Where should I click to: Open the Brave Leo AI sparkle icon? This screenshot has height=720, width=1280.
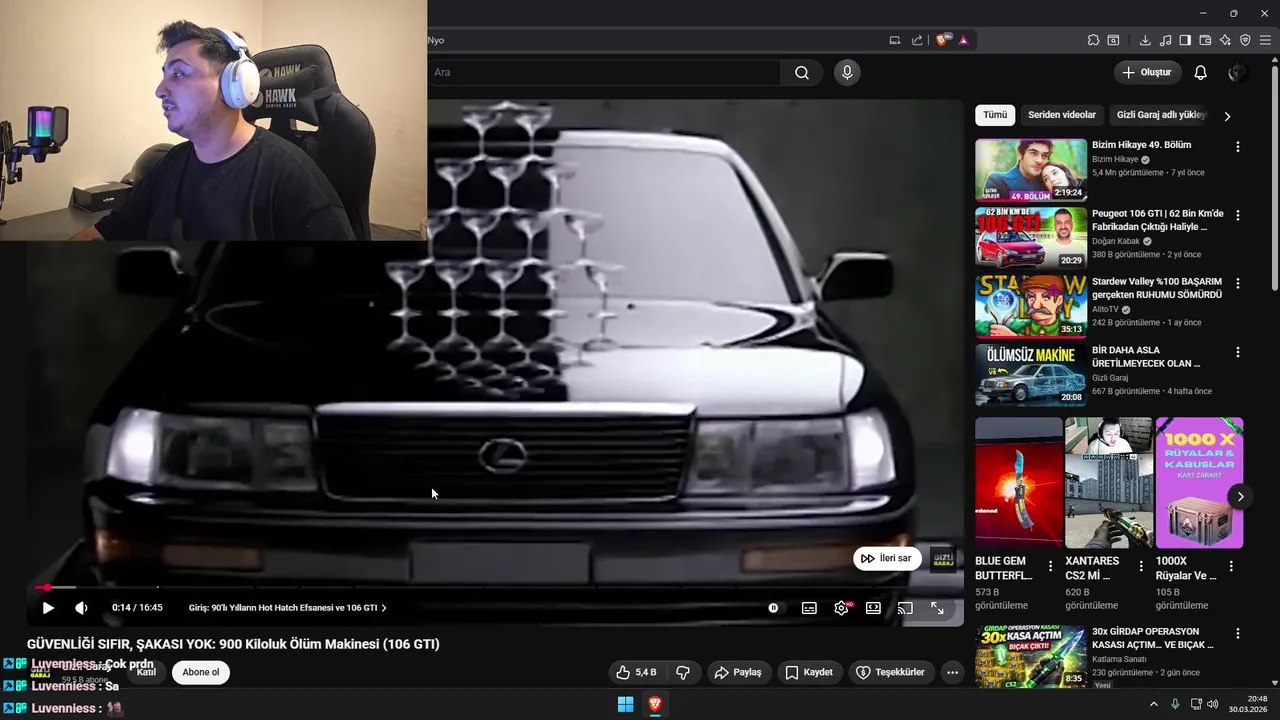pyautogui.click(x=1225, y=40)
